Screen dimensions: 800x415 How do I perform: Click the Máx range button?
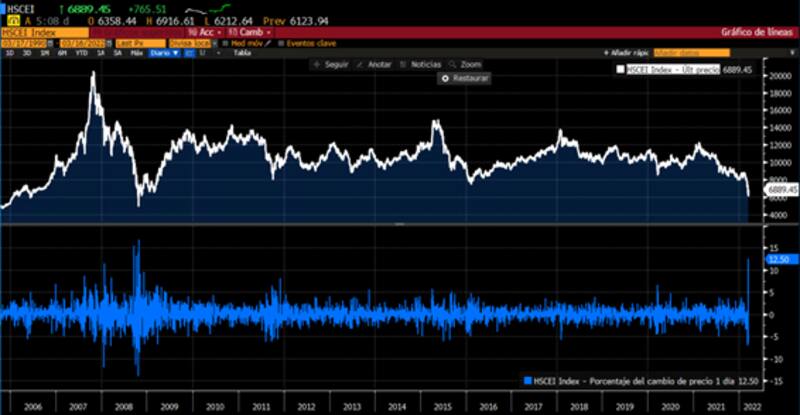point(136,53)
